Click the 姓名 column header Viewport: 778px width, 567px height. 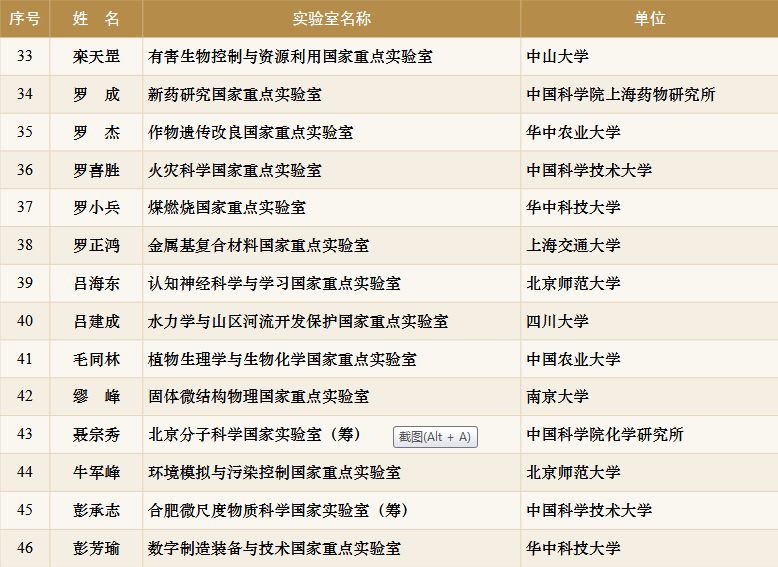[96, 19]
